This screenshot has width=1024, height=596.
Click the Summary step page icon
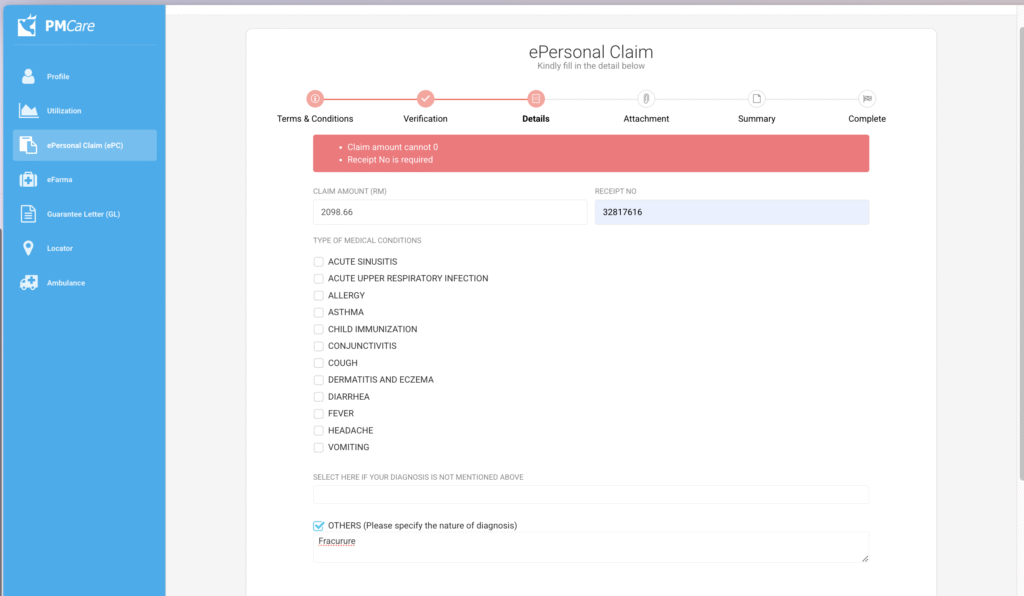pos(757,98)
